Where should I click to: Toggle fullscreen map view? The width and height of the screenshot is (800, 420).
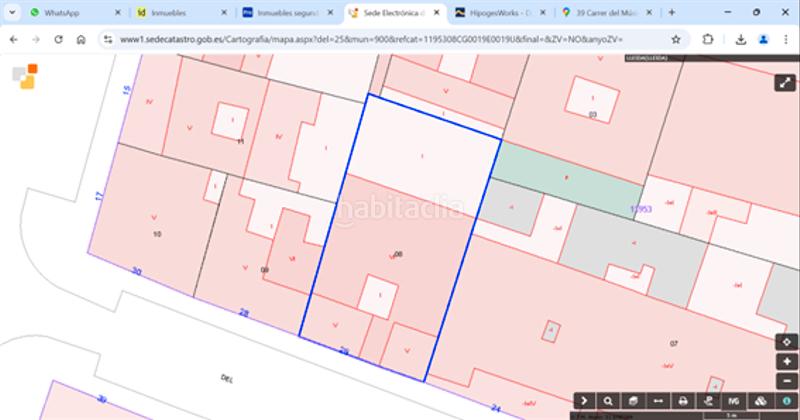pyautogui.click(x=784, y=83)
